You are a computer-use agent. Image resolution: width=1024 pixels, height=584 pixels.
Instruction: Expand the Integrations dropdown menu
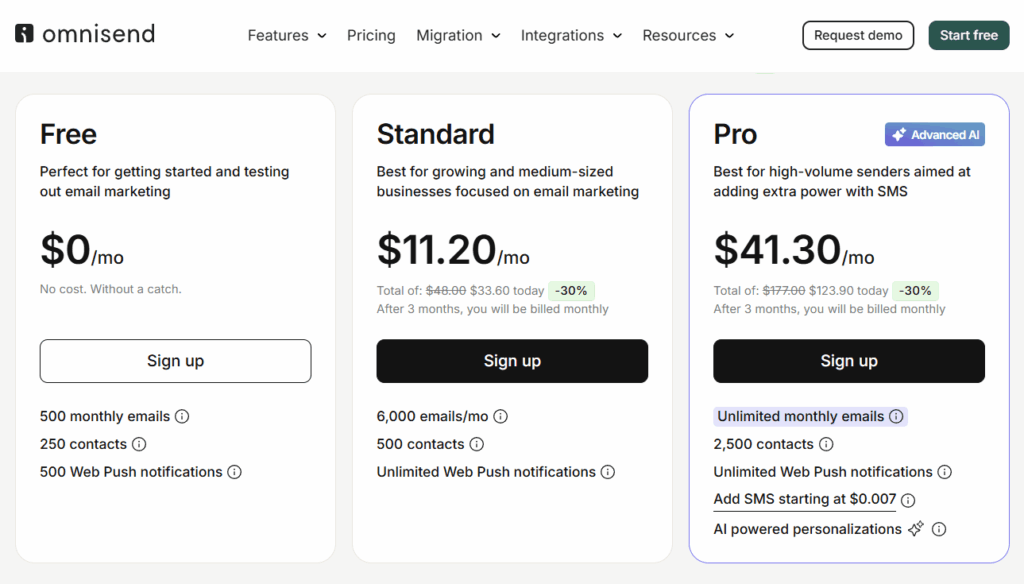click(571, 35)
